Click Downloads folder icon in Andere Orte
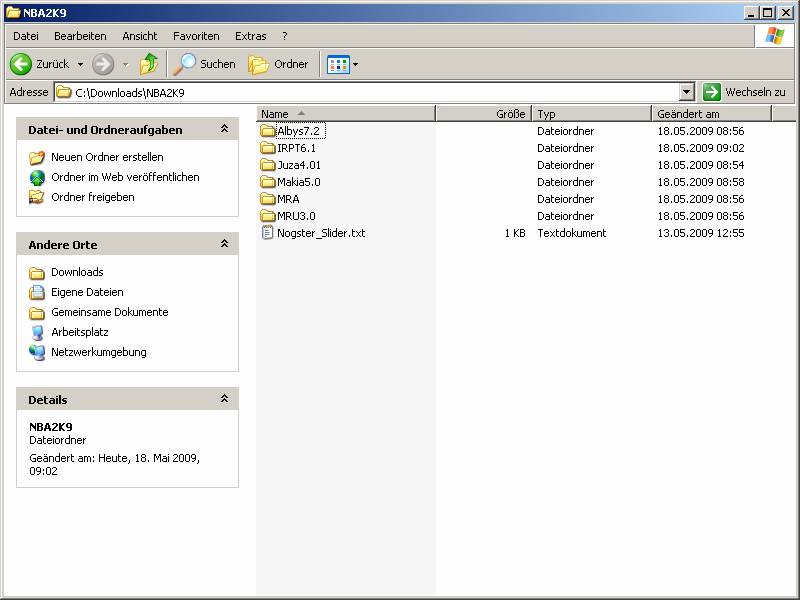The width and height of the screenshot is (800, 600). (x=37, y=273)
